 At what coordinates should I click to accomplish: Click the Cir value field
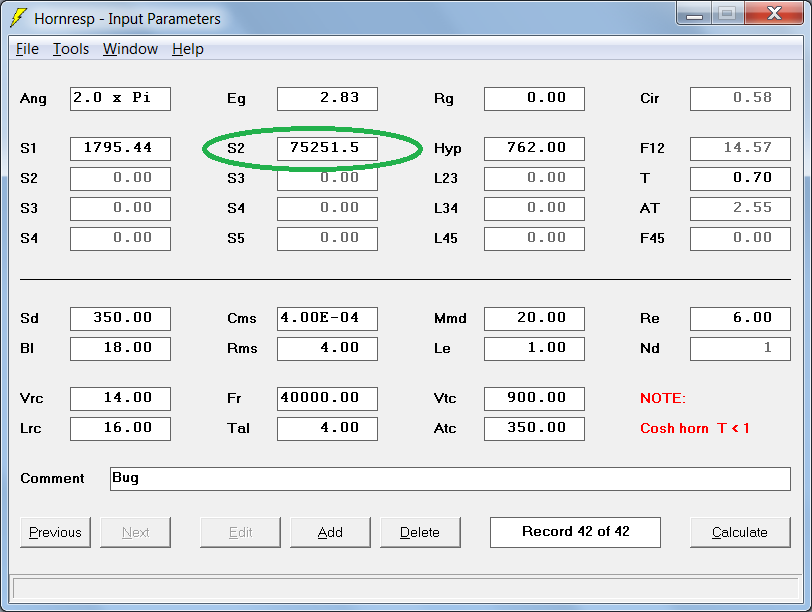pyautogui.click(x=740, y=98)
